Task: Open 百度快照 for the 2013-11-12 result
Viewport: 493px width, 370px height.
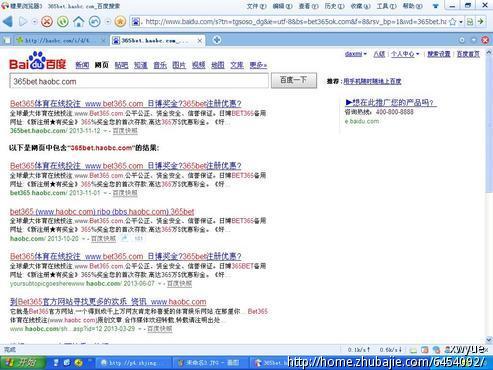Action: click(x=125, y=131)
